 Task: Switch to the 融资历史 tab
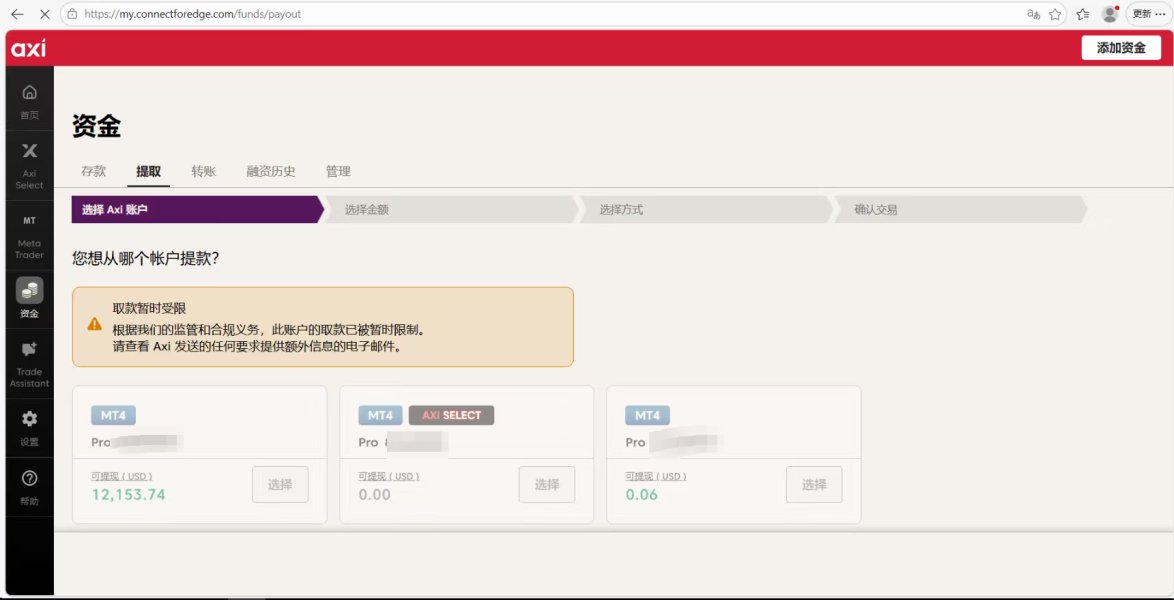tap(271, 171)
